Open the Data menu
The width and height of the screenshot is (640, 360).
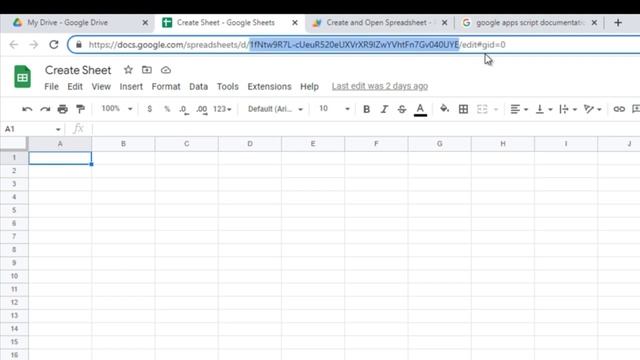(x=198, y=87)
